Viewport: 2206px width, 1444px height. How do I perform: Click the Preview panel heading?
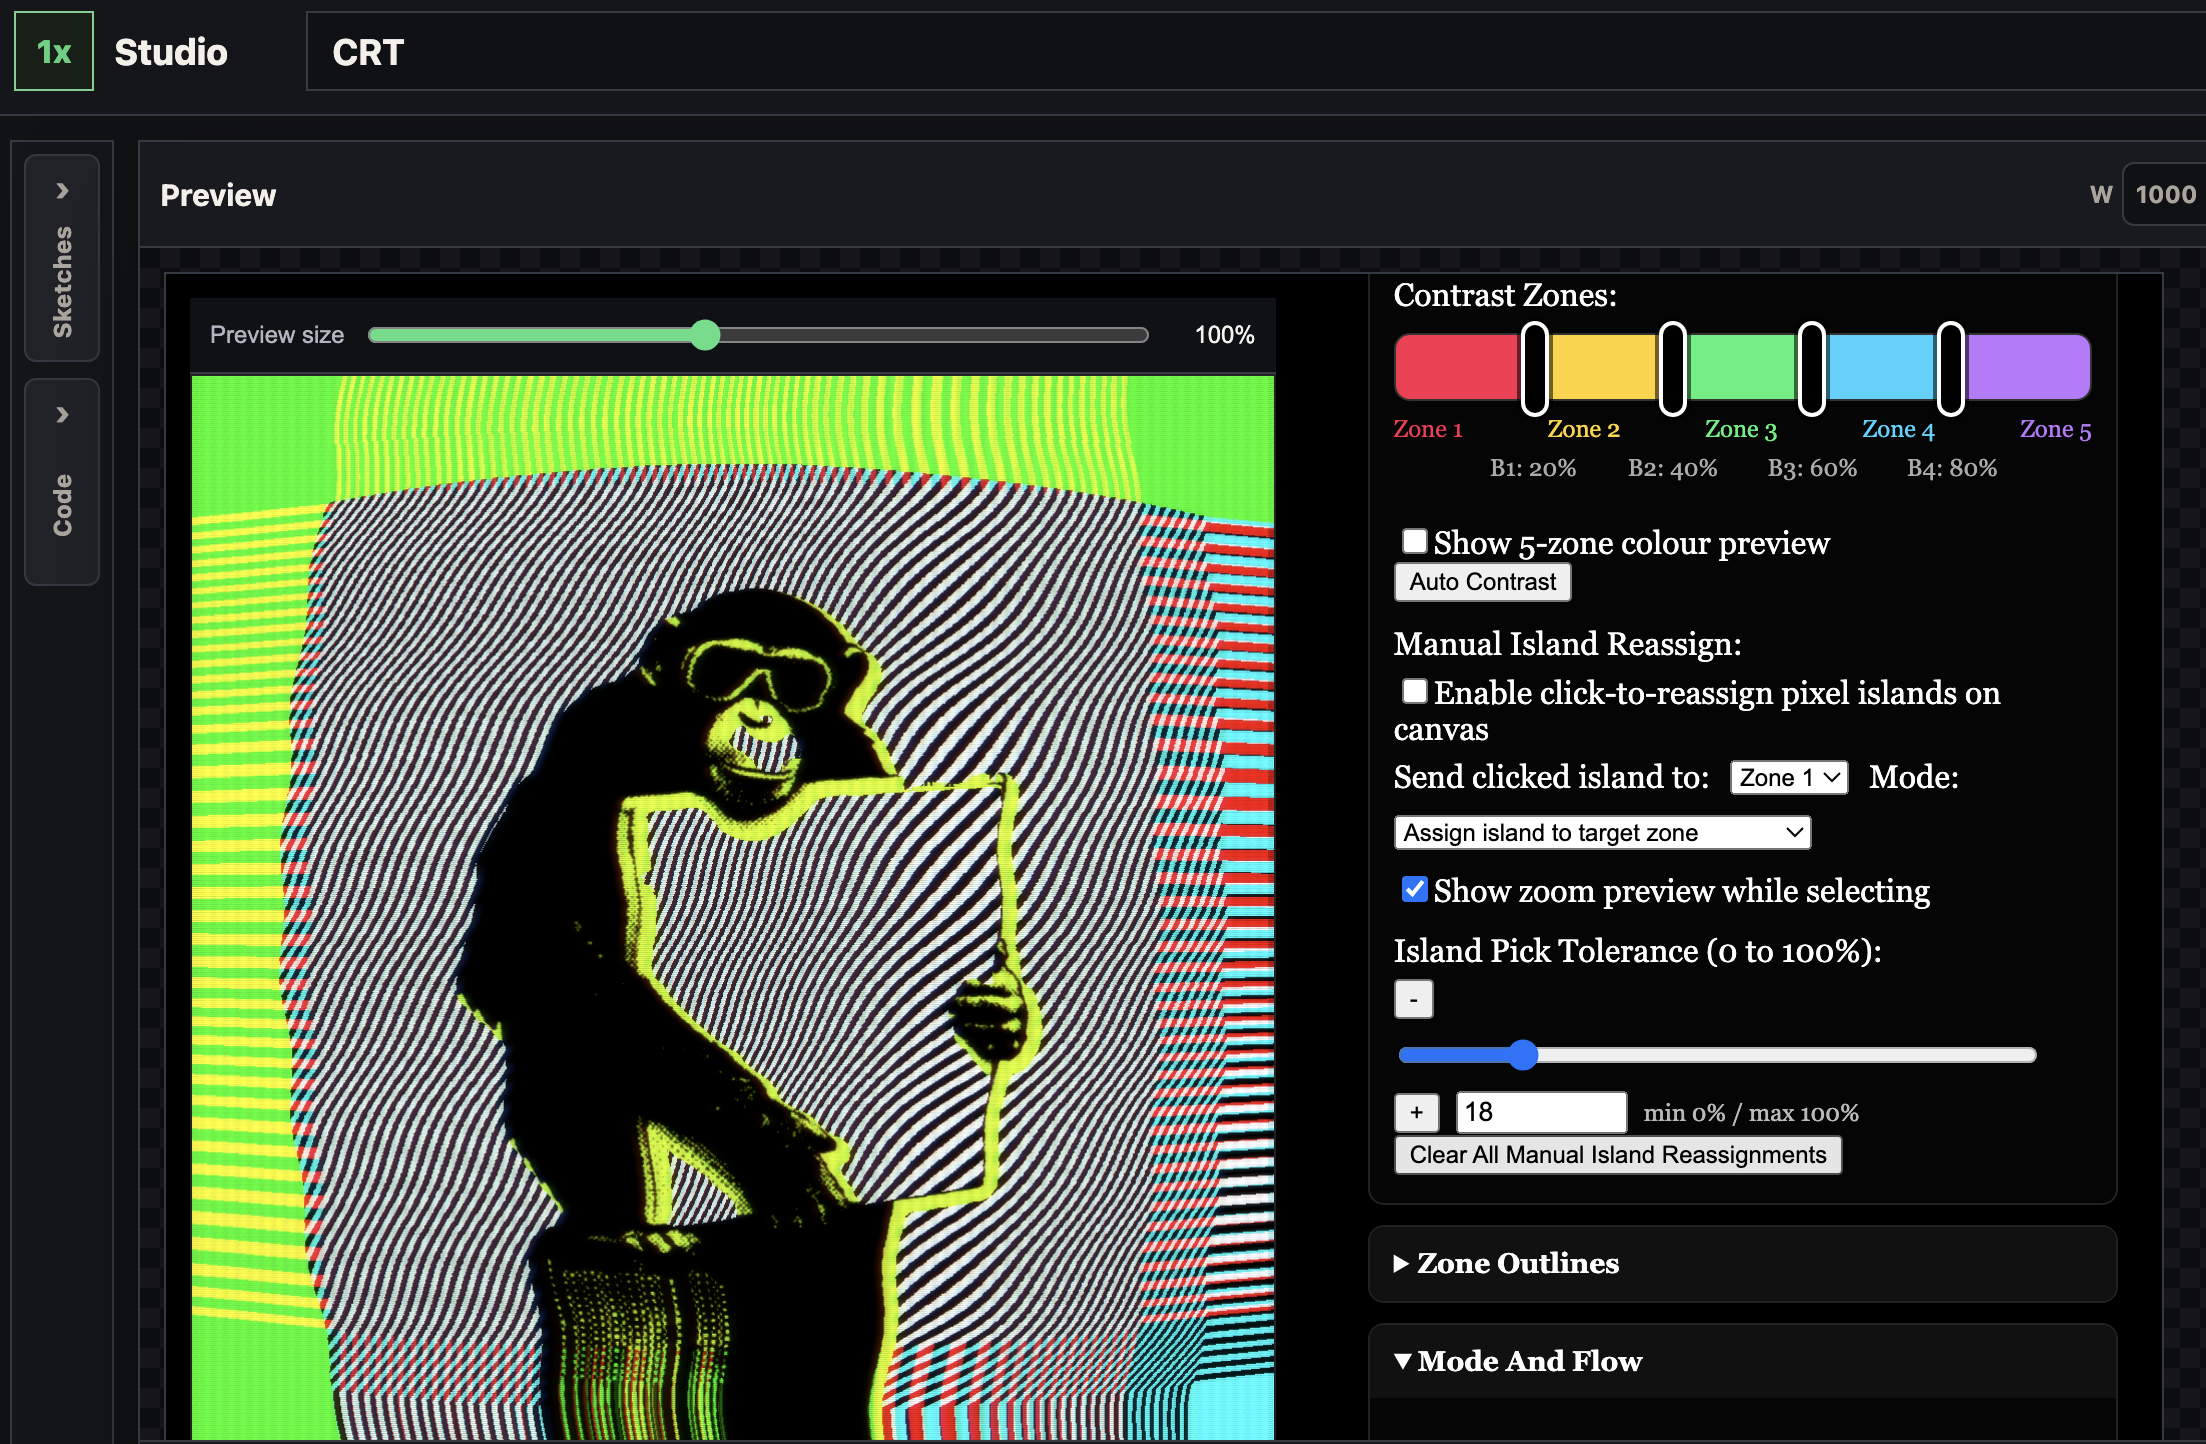tap(218, 195)
